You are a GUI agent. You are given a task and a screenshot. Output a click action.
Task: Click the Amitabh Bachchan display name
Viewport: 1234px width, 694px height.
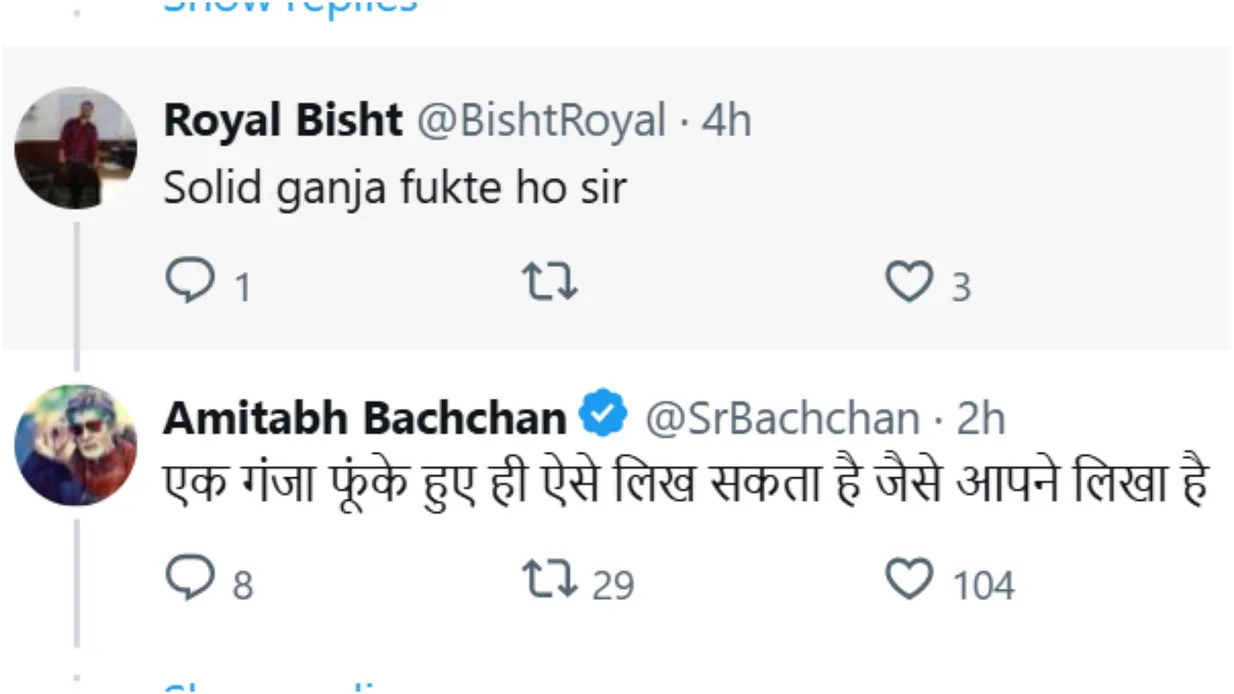364,418
